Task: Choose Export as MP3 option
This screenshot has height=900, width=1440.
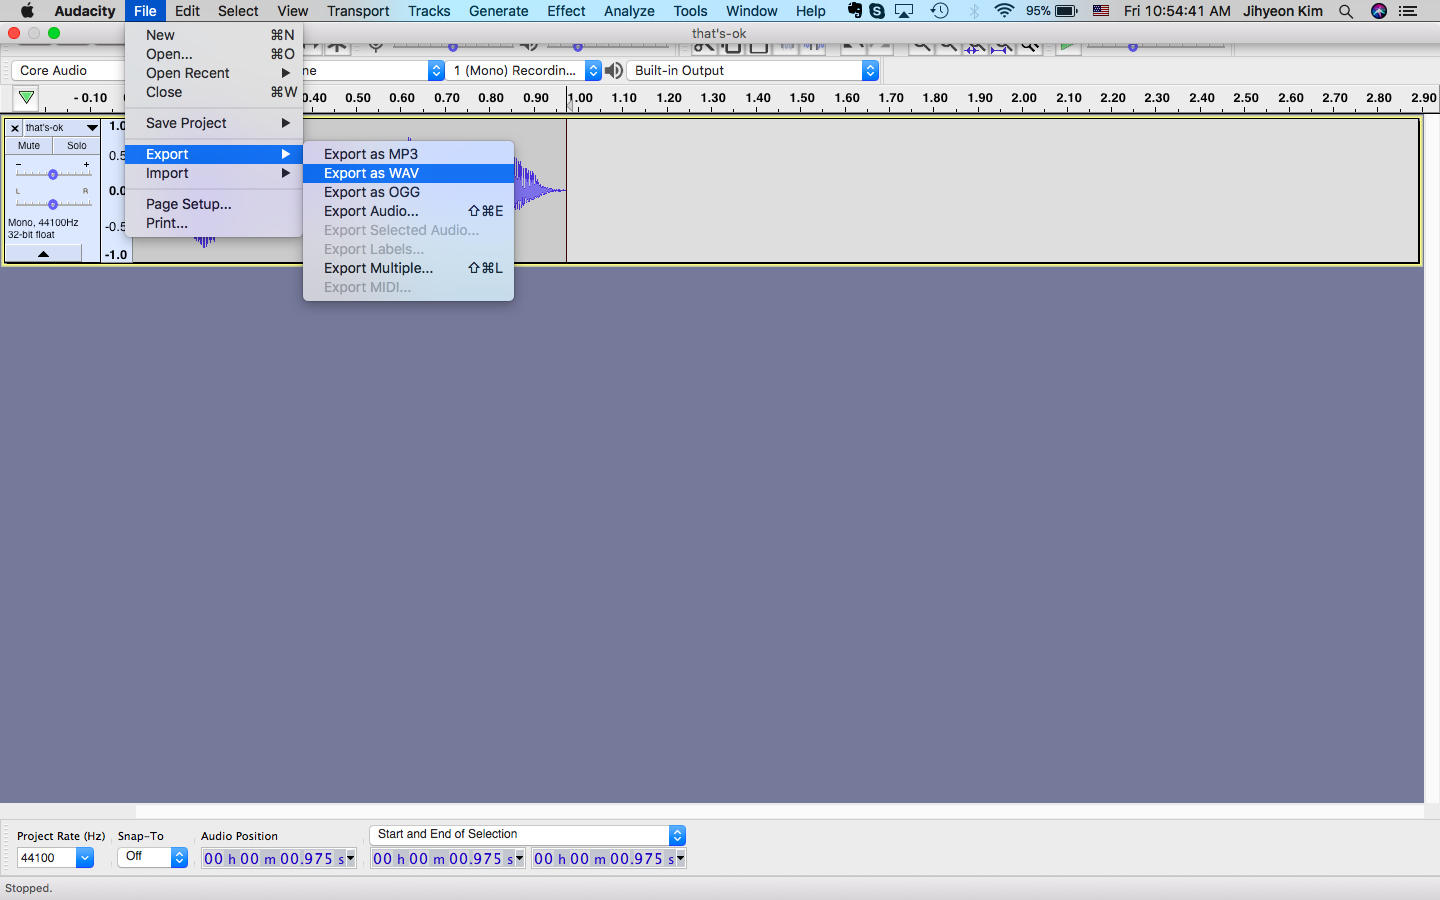Action: tap(408, 154)
